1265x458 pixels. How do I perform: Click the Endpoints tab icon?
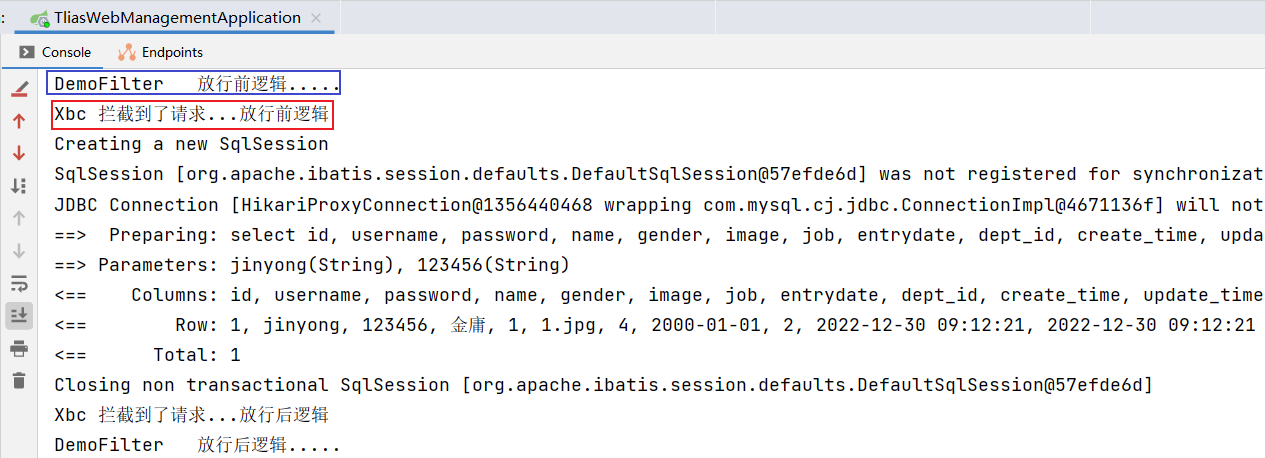[127, 52]
